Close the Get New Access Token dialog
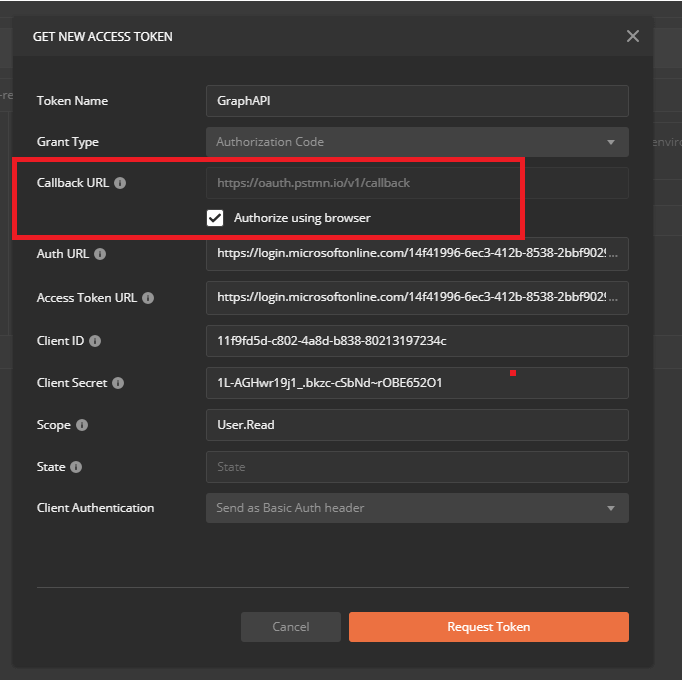The width and height of the screenshot is (682, 680). pyautogui.click(x=632, y=36)
